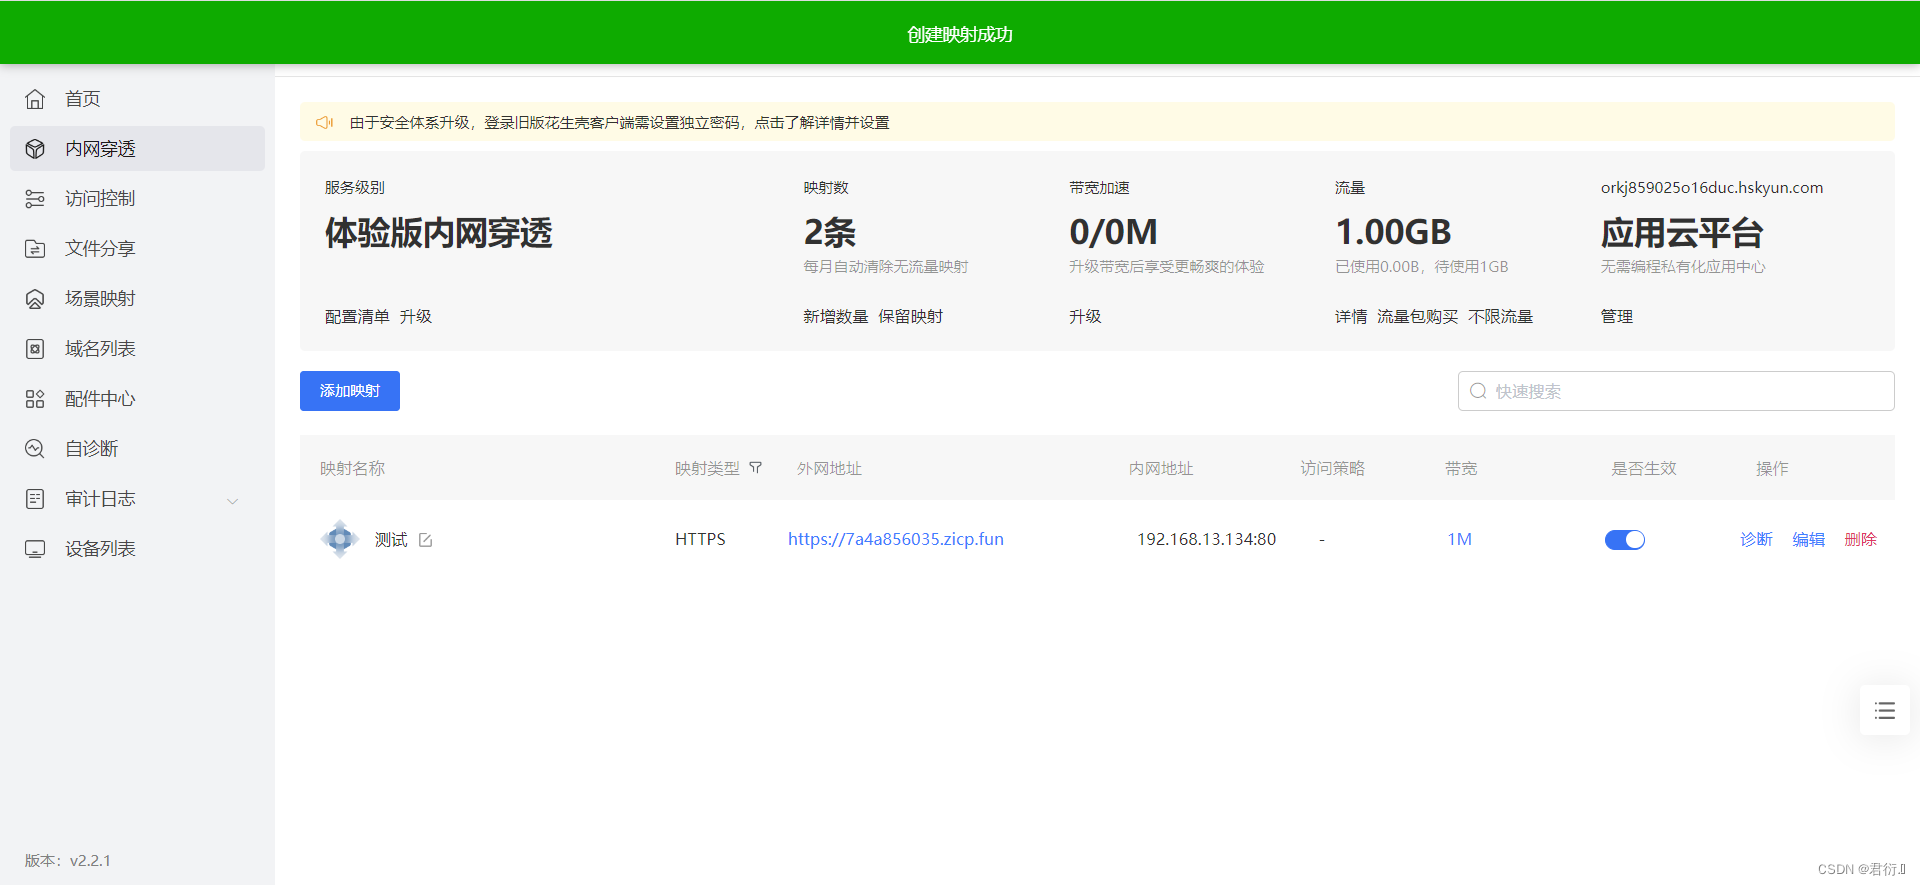
Task: Click the domain list icon beside 域名列表
Action: 35,349
